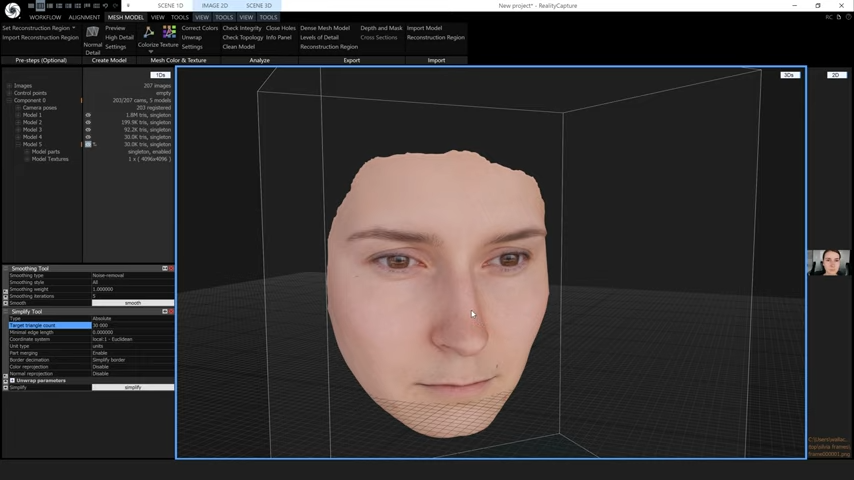
Task: Select the face image thumbnail on the right
Action: 829,262
